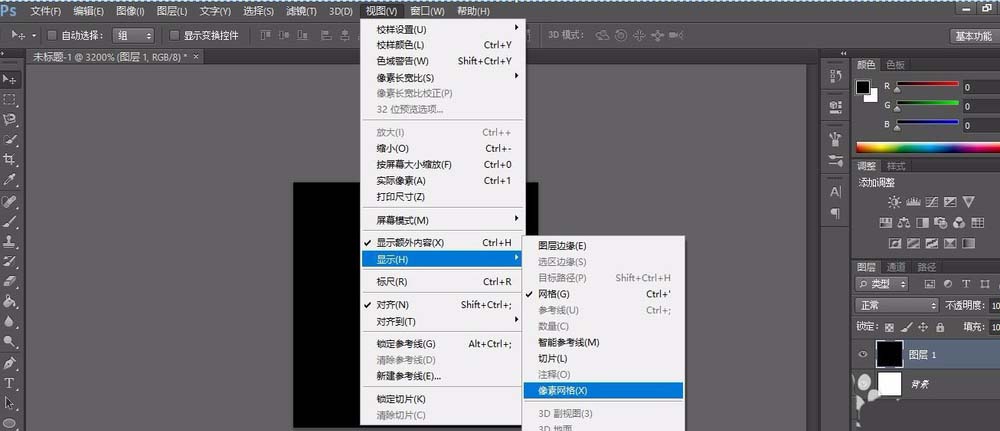
Task: Toggle lock all for the layer
Action: coord(939,327)
